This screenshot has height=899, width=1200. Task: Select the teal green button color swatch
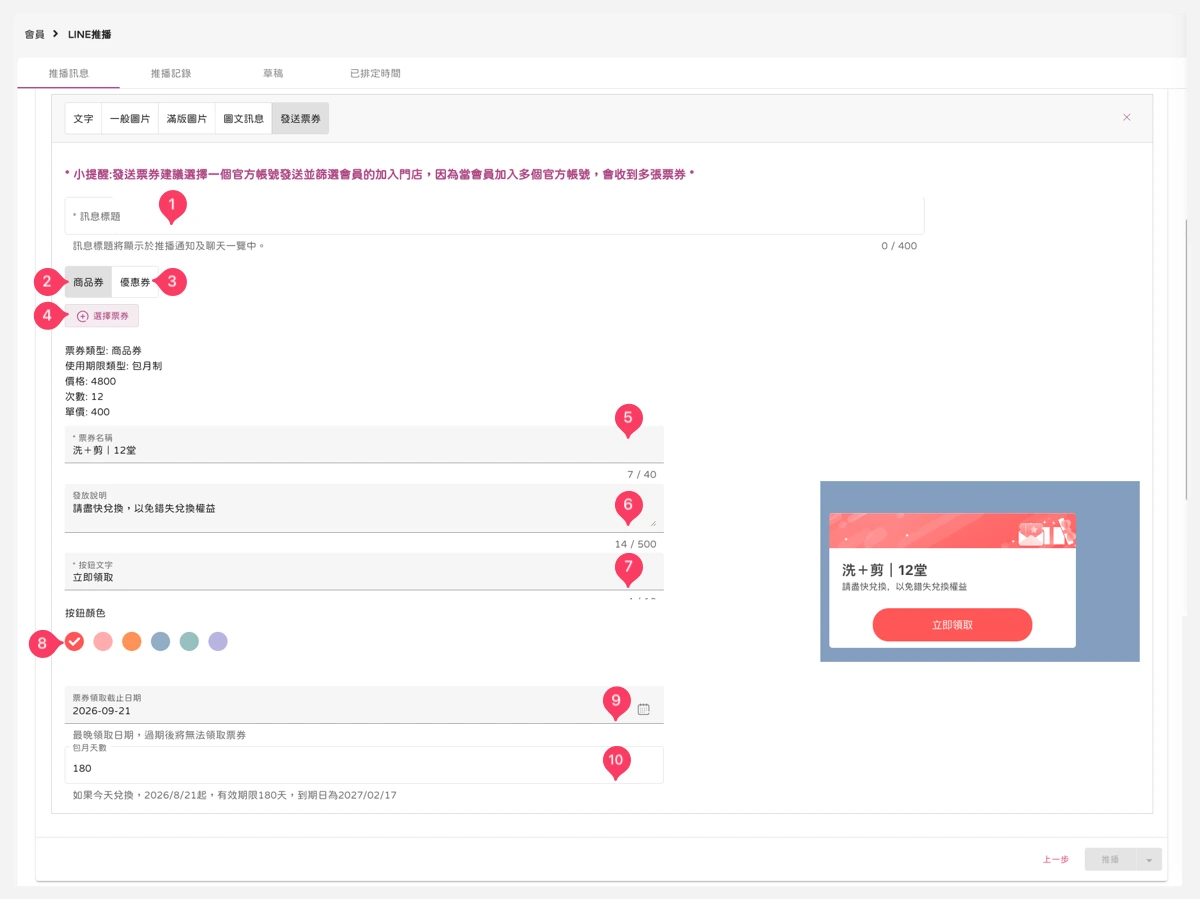(189, 641)
